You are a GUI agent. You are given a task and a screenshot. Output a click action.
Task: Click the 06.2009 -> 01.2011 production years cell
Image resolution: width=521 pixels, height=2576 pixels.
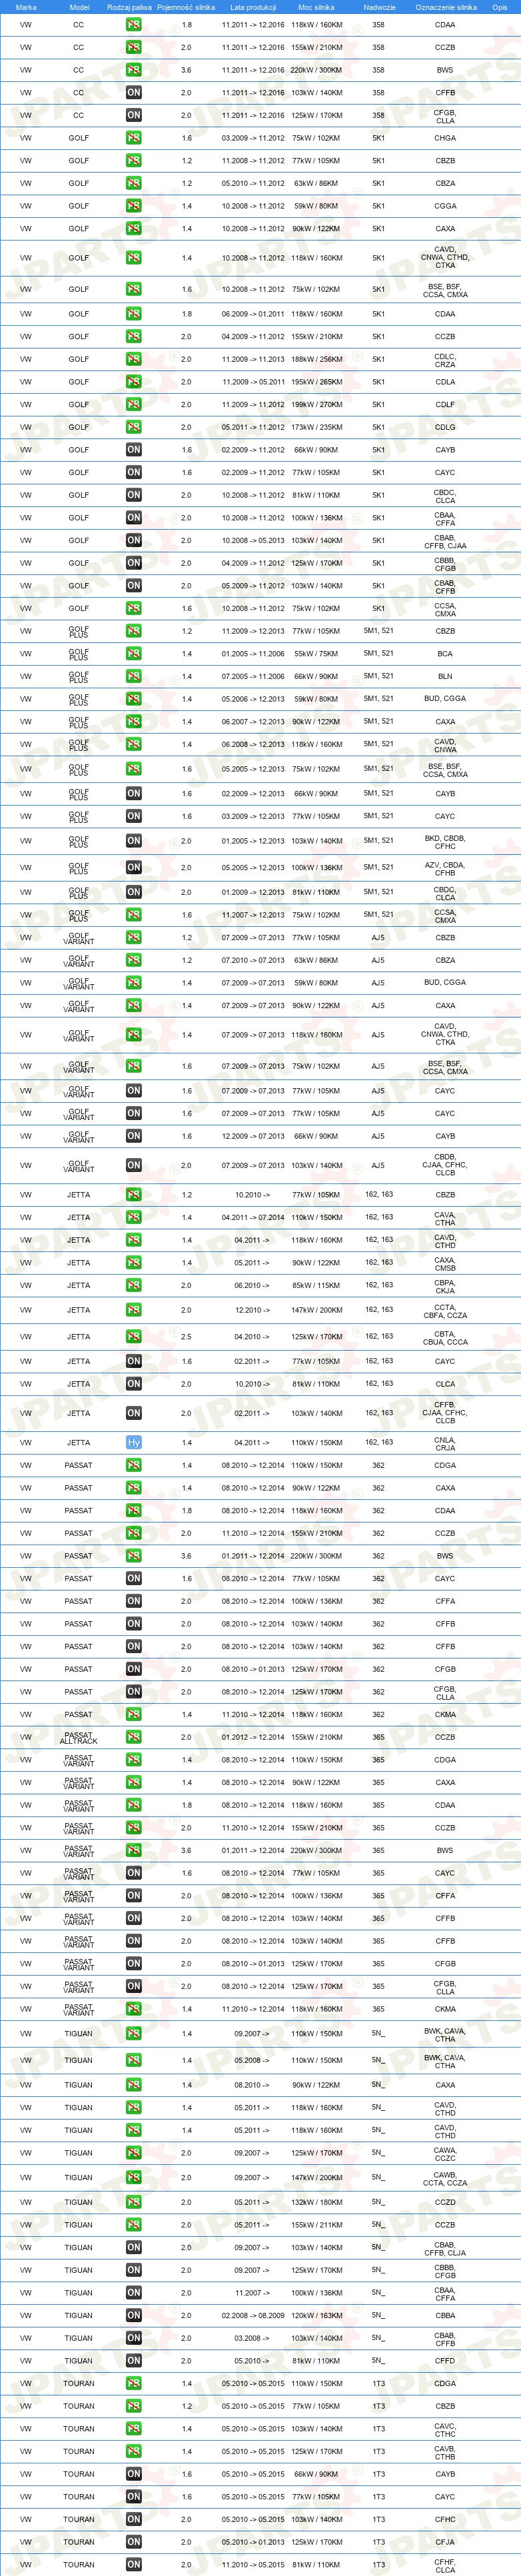coord(253,314)
